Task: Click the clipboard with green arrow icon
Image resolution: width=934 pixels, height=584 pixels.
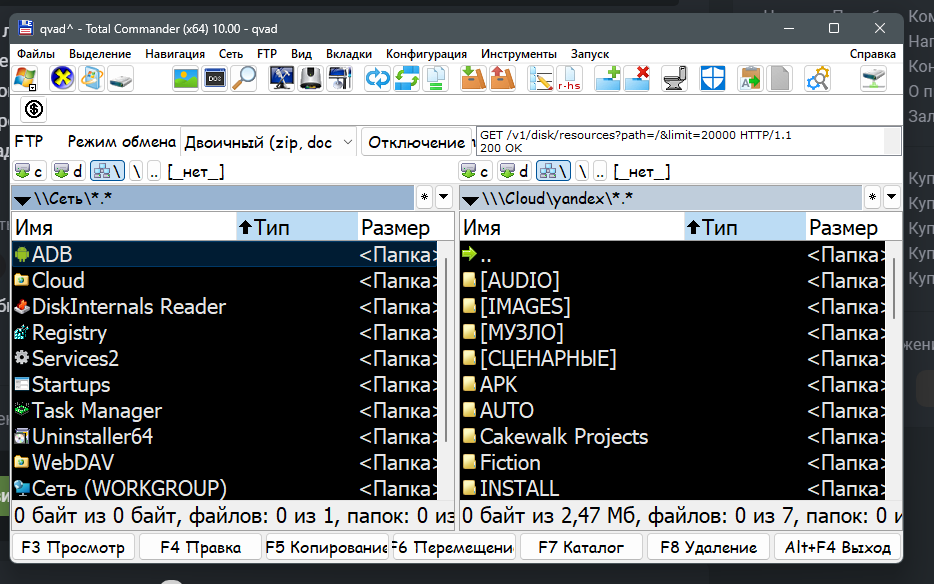Action: 750,79
